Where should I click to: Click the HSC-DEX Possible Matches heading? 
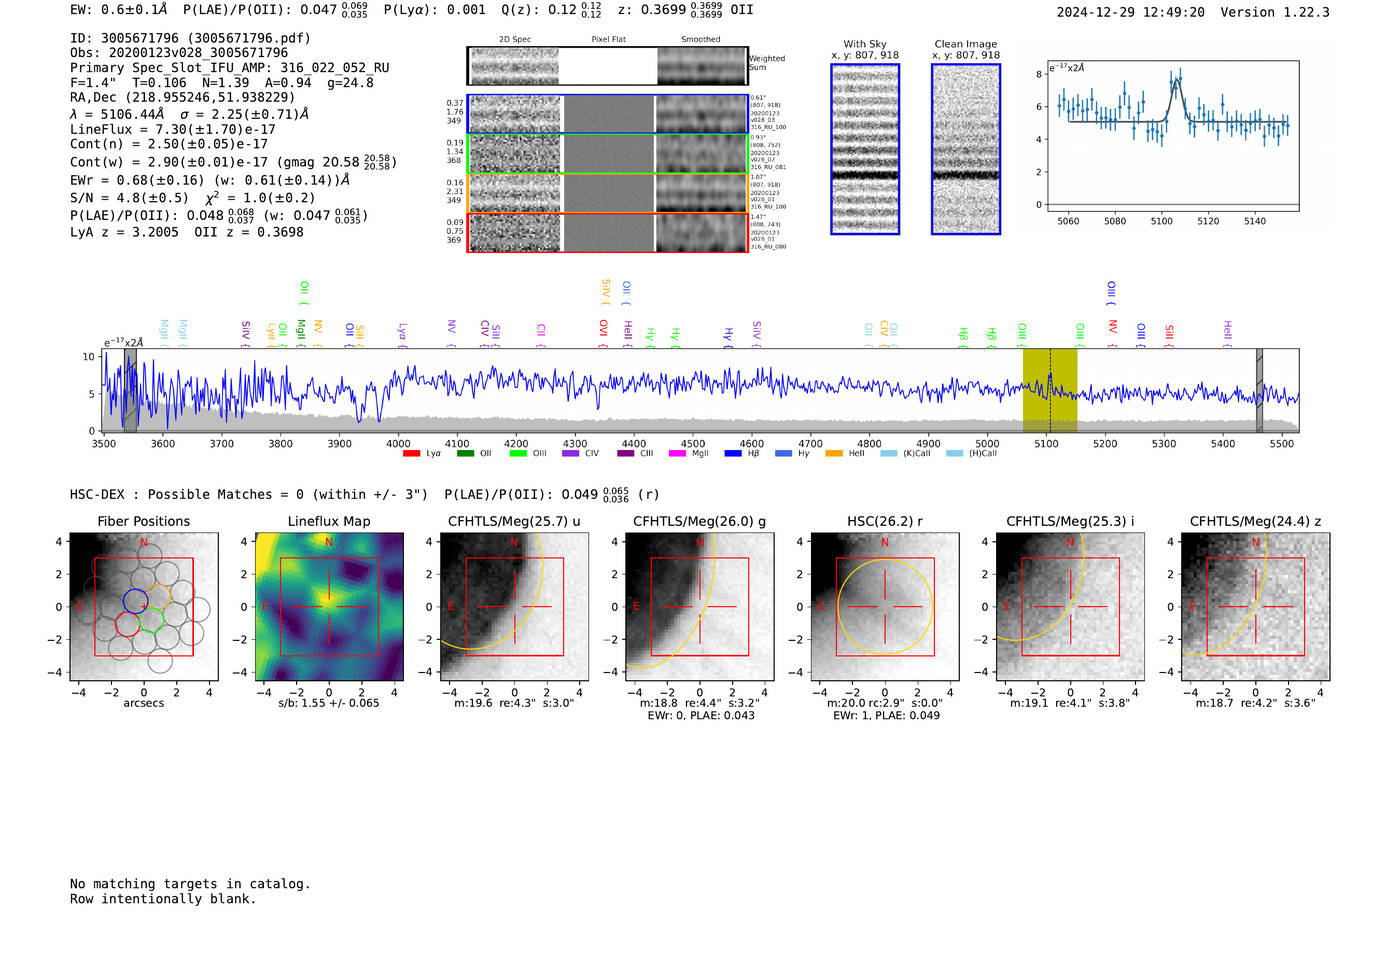pos(249,495)
